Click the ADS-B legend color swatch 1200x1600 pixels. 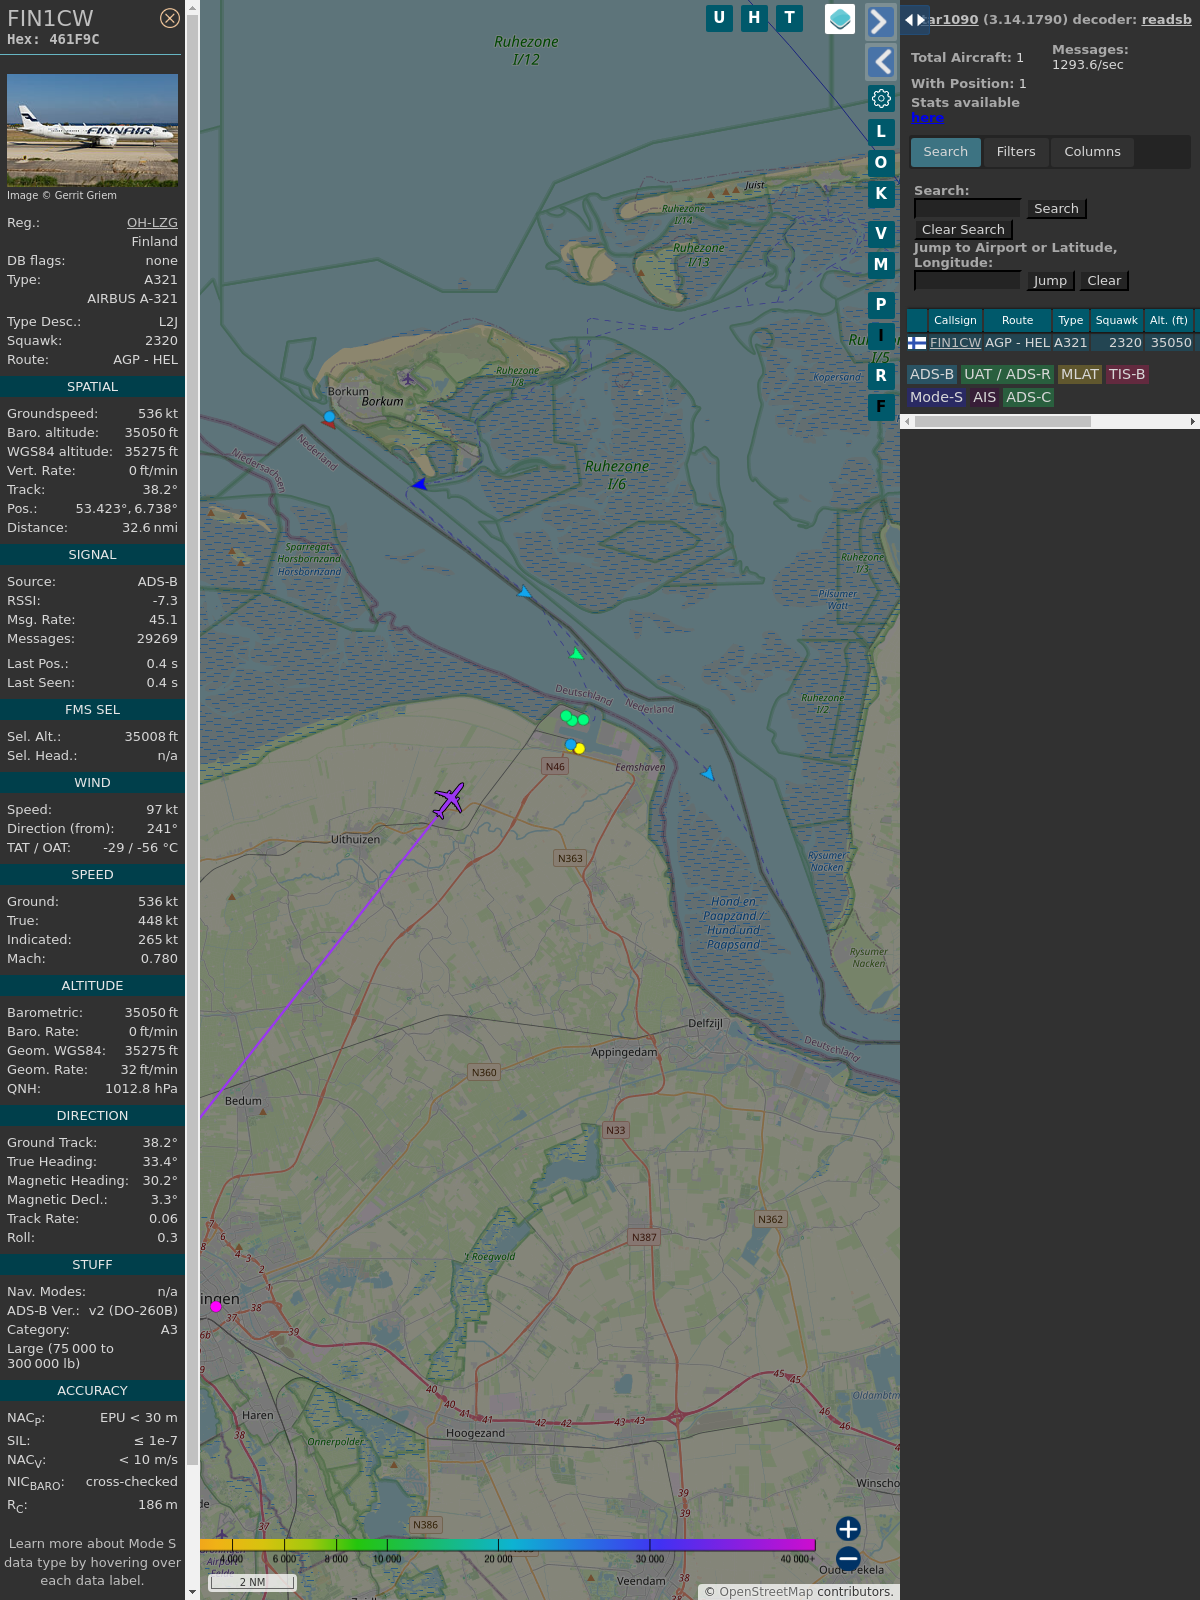tap(932, 374)
